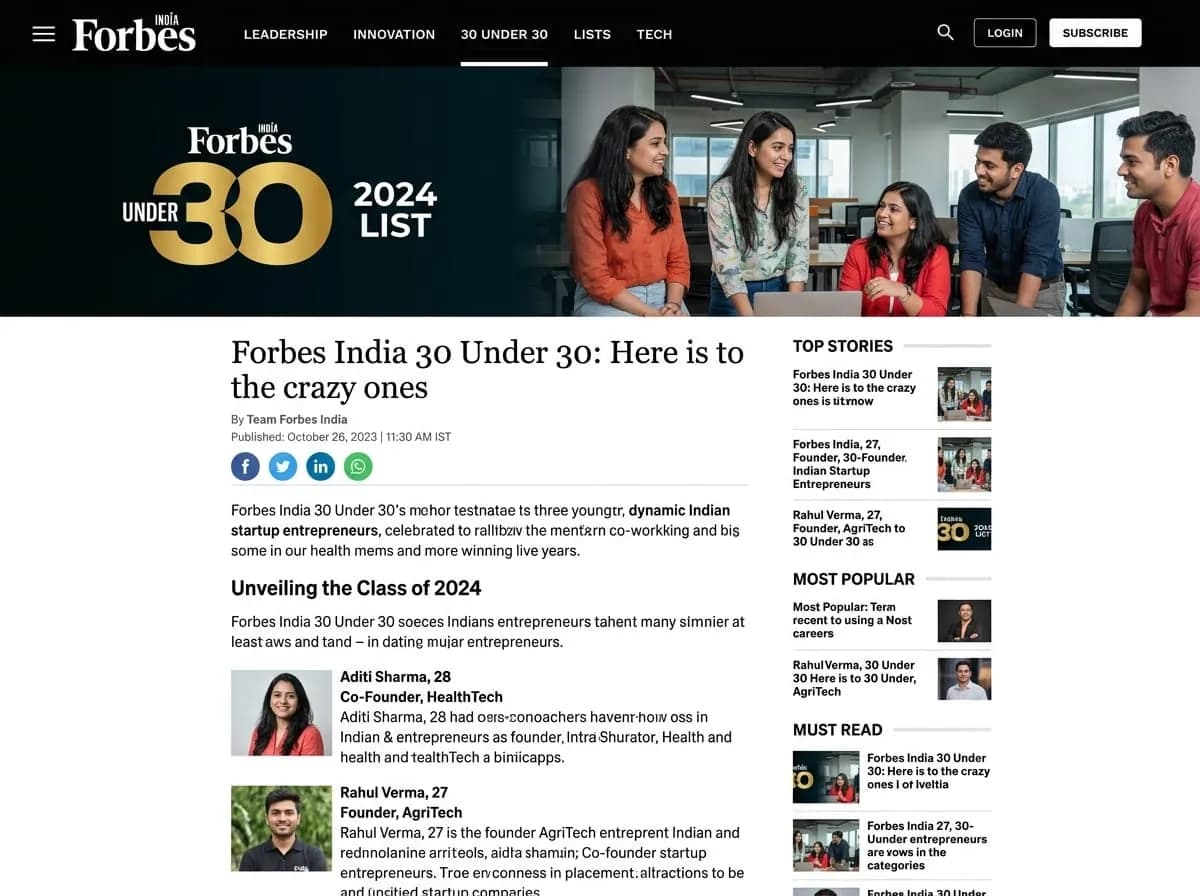Viewport: 1200px width, 896px height.
Task: Click Aditi Sharma's profile photo
Action: pyautogui.click(x=281, y=713)
